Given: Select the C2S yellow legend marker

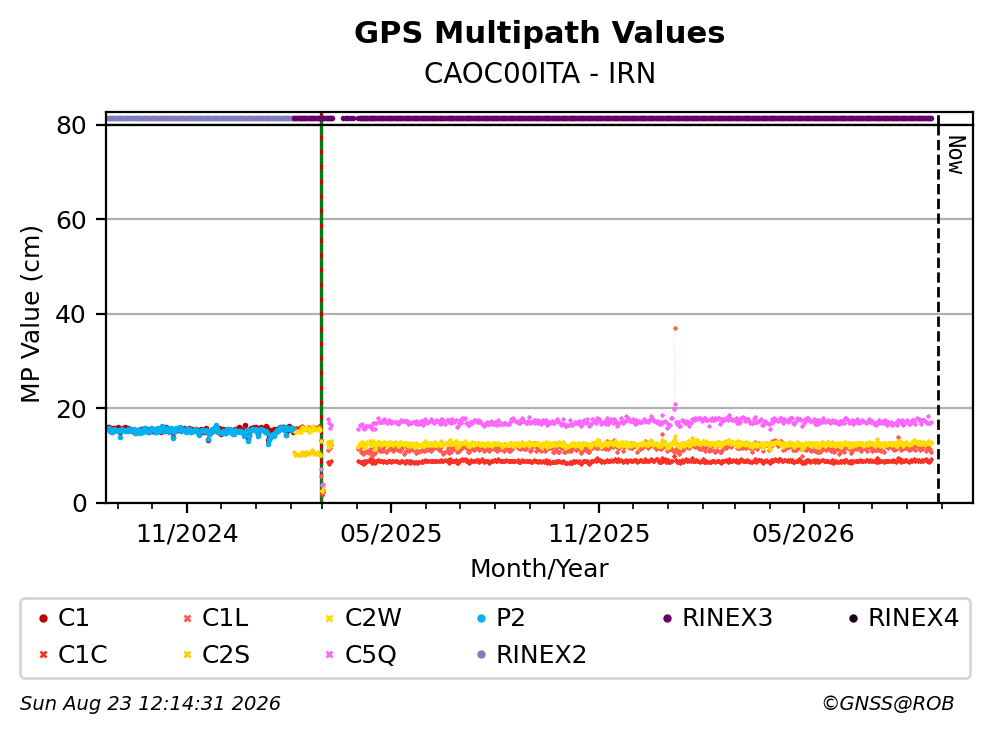Looking at the screenshot, I should pos(187,655).
